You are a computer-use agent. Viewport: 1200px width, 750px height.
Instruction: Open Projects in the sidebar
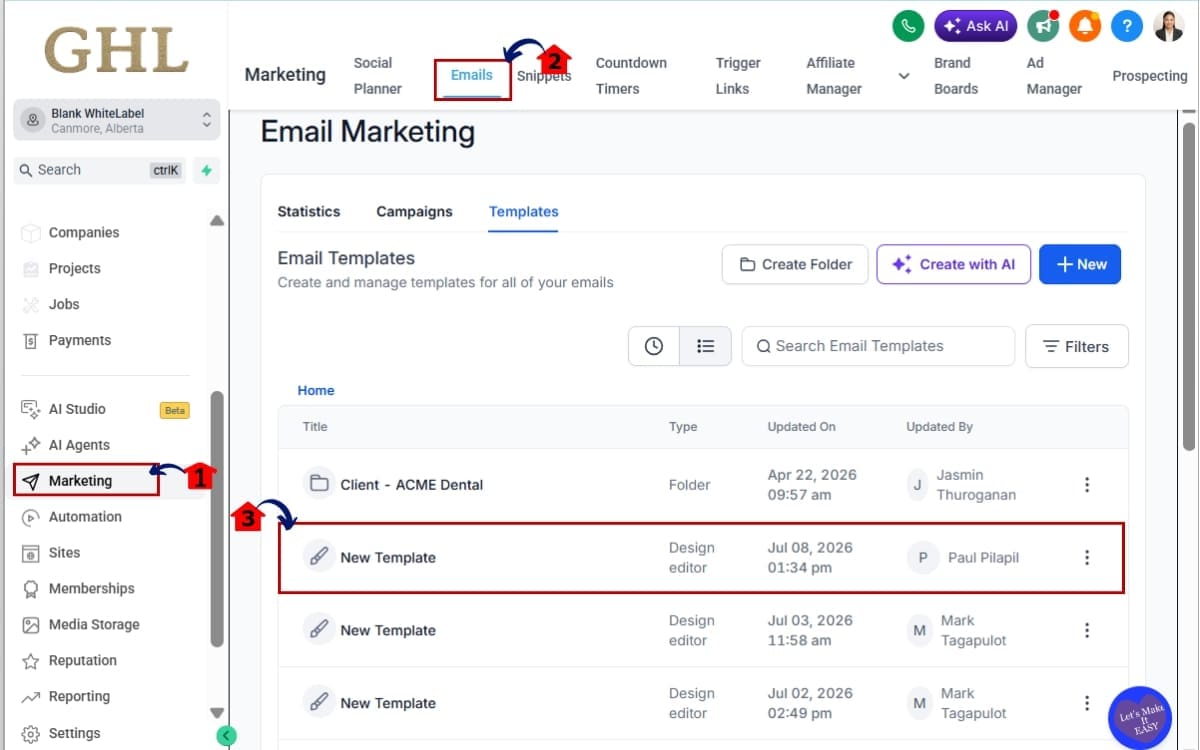pyautogui.click(x=75, y=268)
